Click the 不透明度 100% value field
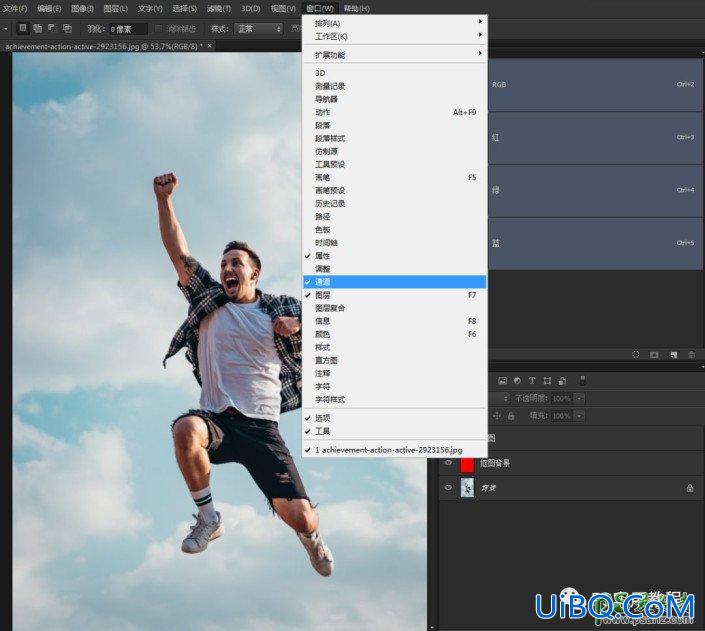705x631 pixels. (x=562, y=398)
